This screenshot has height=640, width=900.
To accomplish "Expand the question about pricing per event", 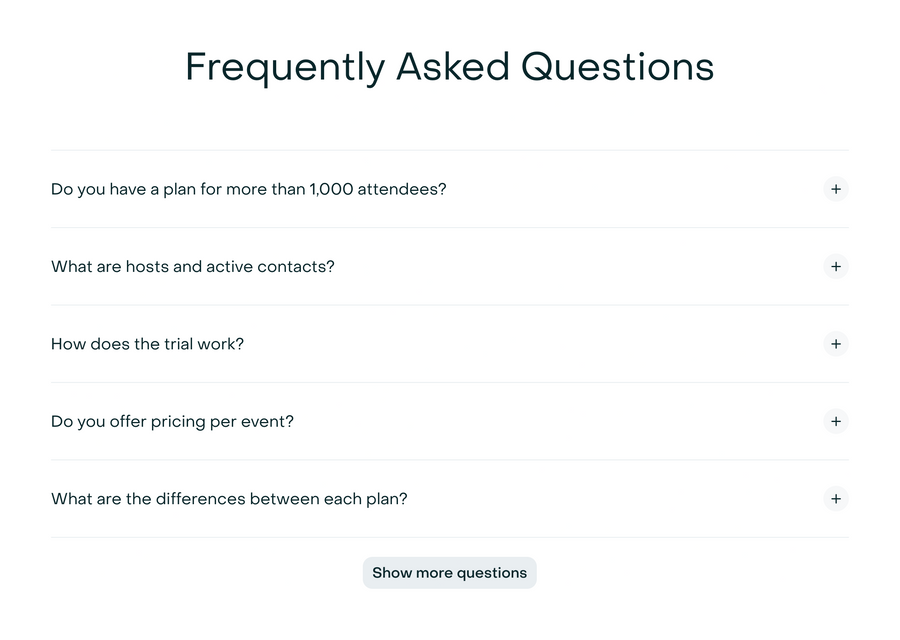I will pyautogui.click(x=172, y=421).
